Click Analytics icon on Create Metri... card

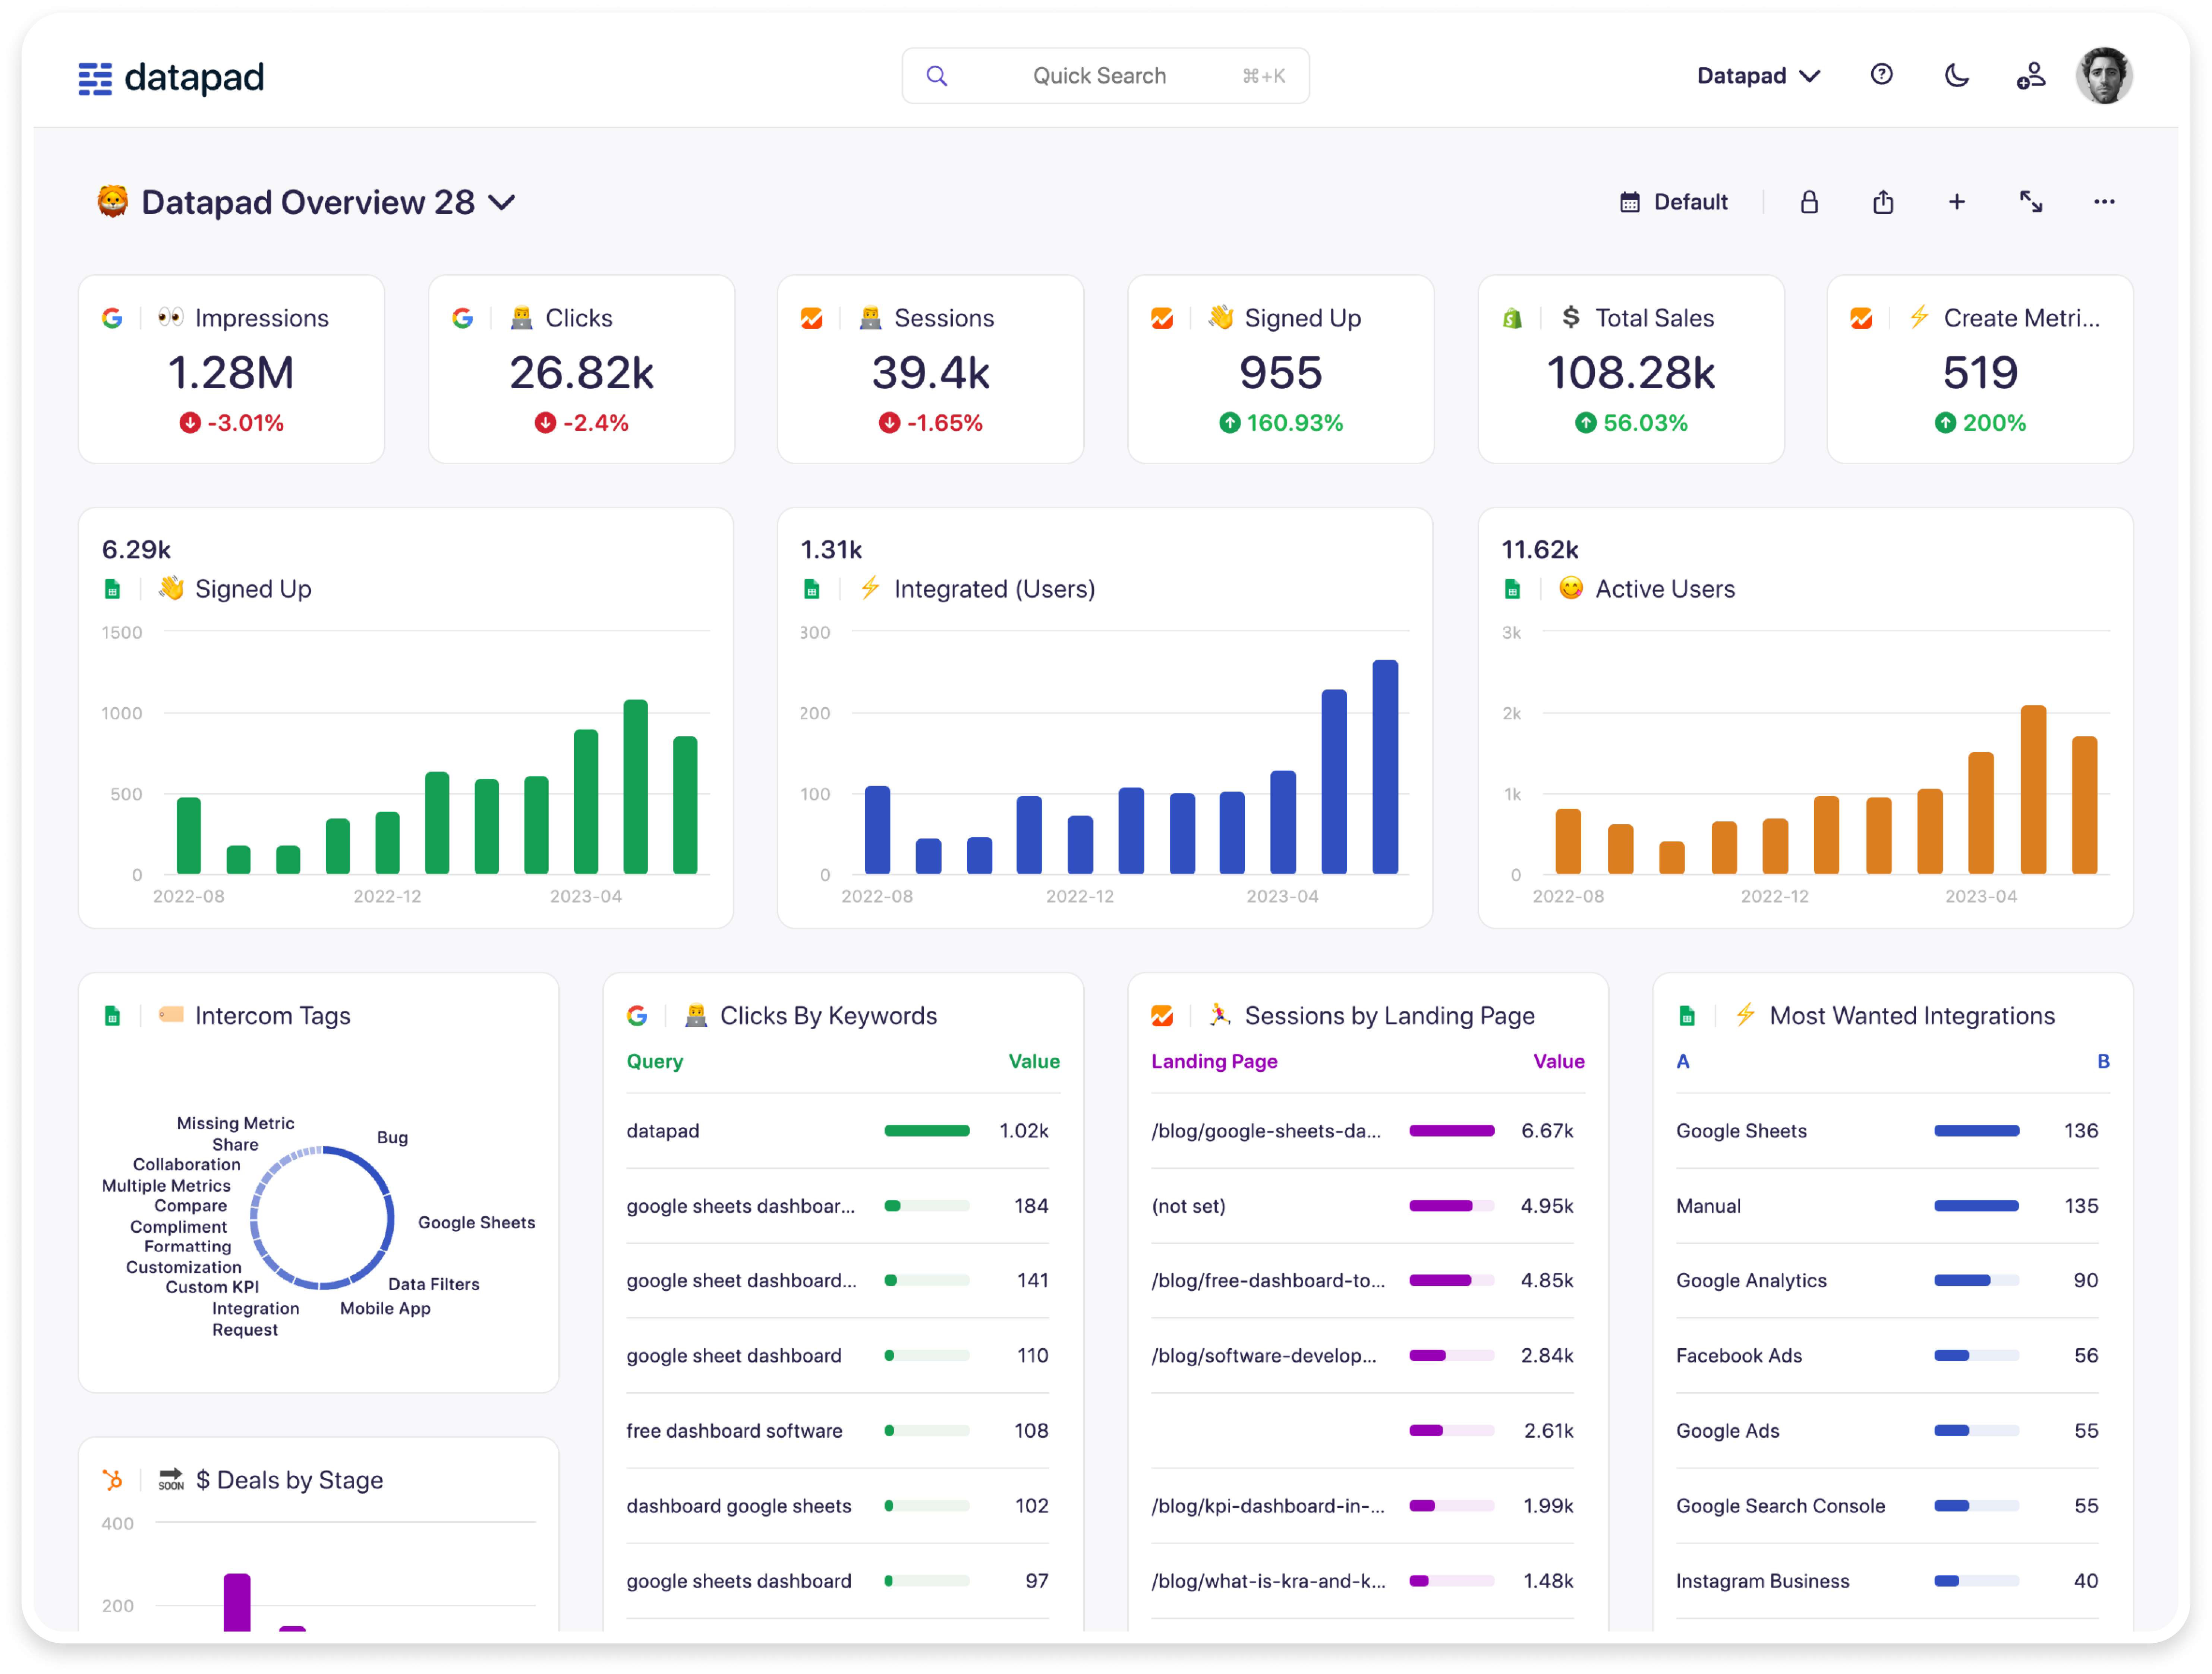click(x=1860, y=318)
